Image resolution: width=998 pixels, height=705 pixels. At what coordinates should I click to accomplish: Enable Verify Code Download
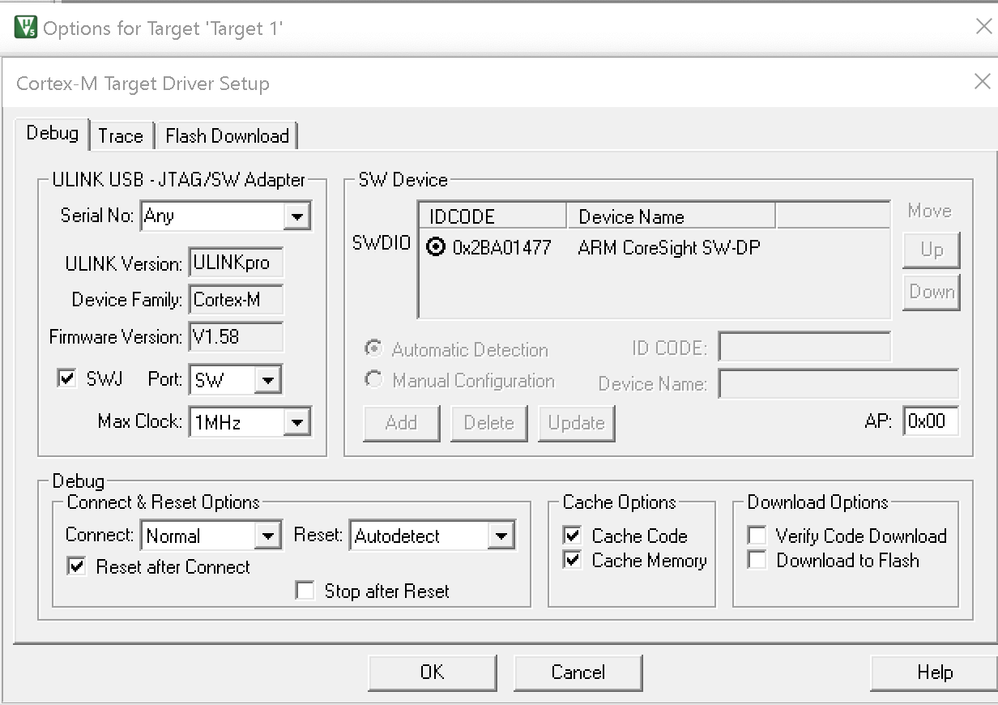[x=757, y=535]
